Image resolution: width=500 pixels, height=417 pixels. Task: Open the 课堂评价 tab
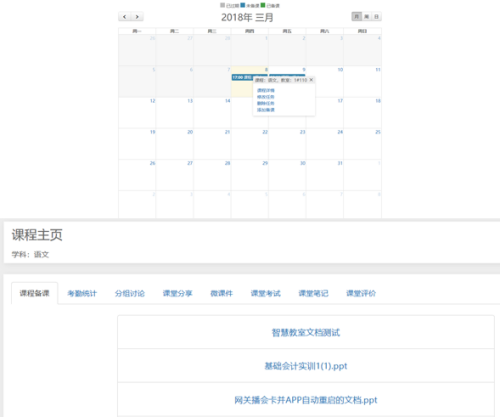[x=361, y=293]
